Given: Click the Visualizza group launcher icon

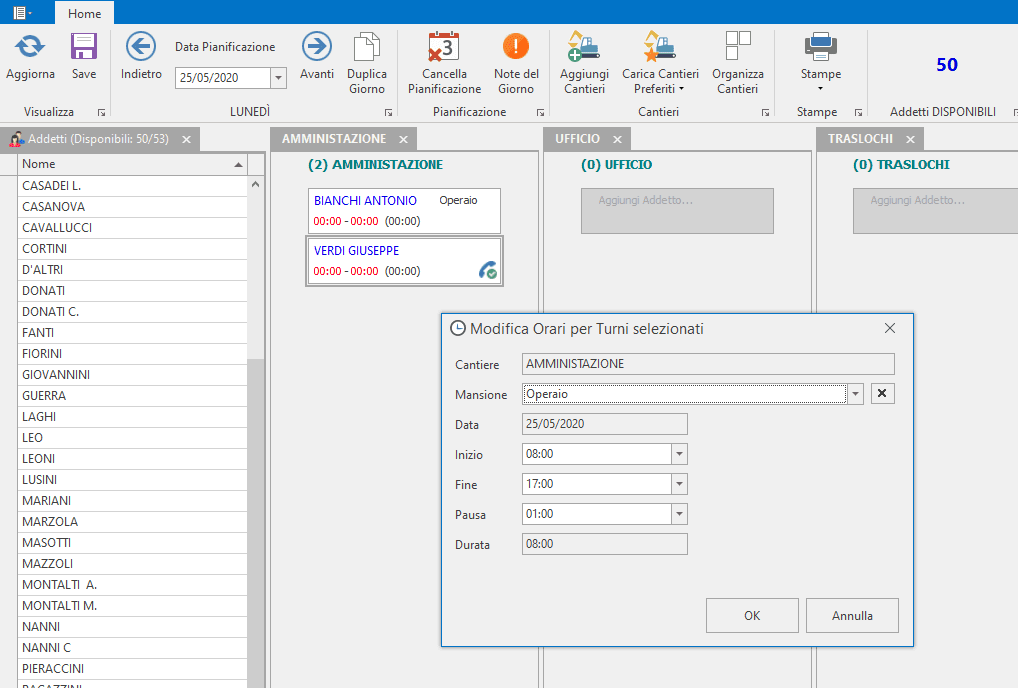Looking at the screenshot, I should 101,113.
